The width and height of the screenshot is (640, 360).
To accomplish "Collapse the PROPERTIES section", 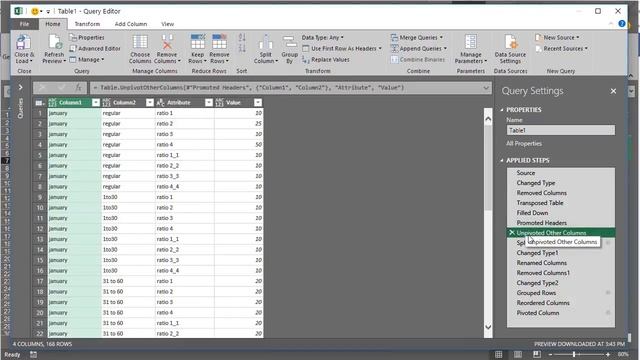I will coord(502,110).
